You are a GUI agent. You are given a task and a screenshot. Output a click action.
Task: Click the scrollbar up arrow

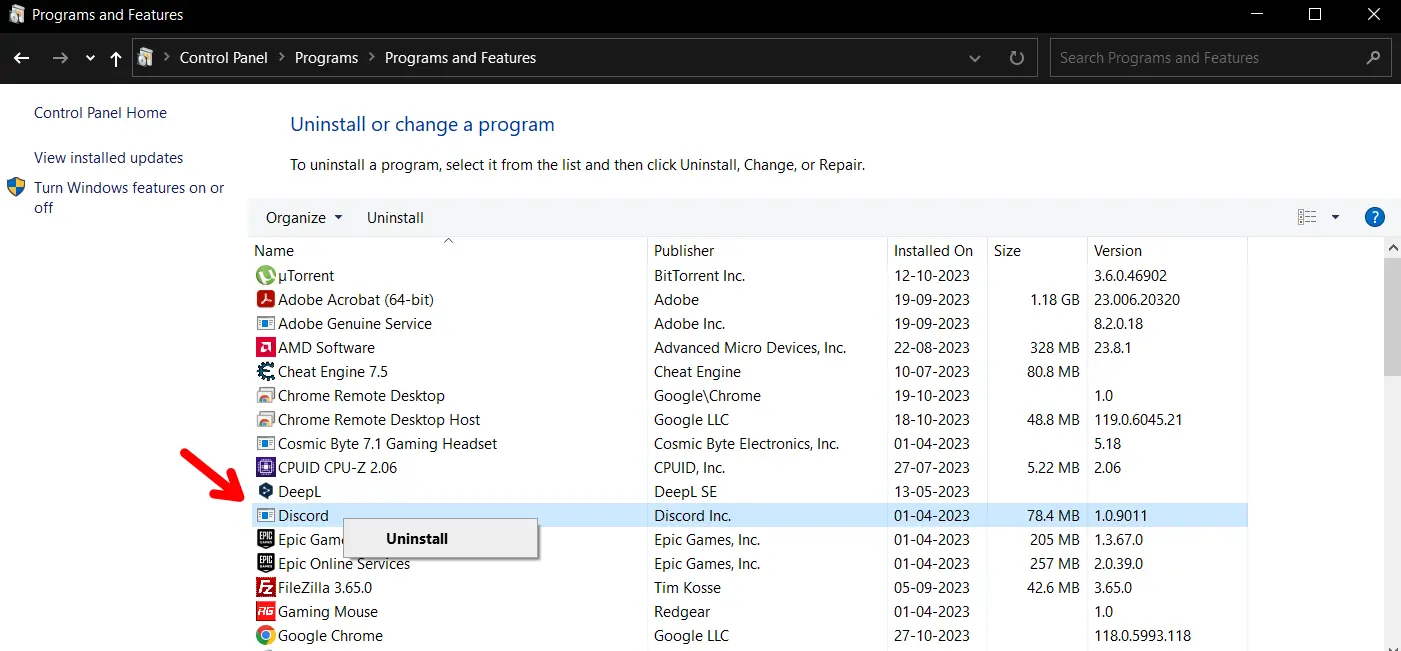pyautogui.click(x=1392, y=246)
